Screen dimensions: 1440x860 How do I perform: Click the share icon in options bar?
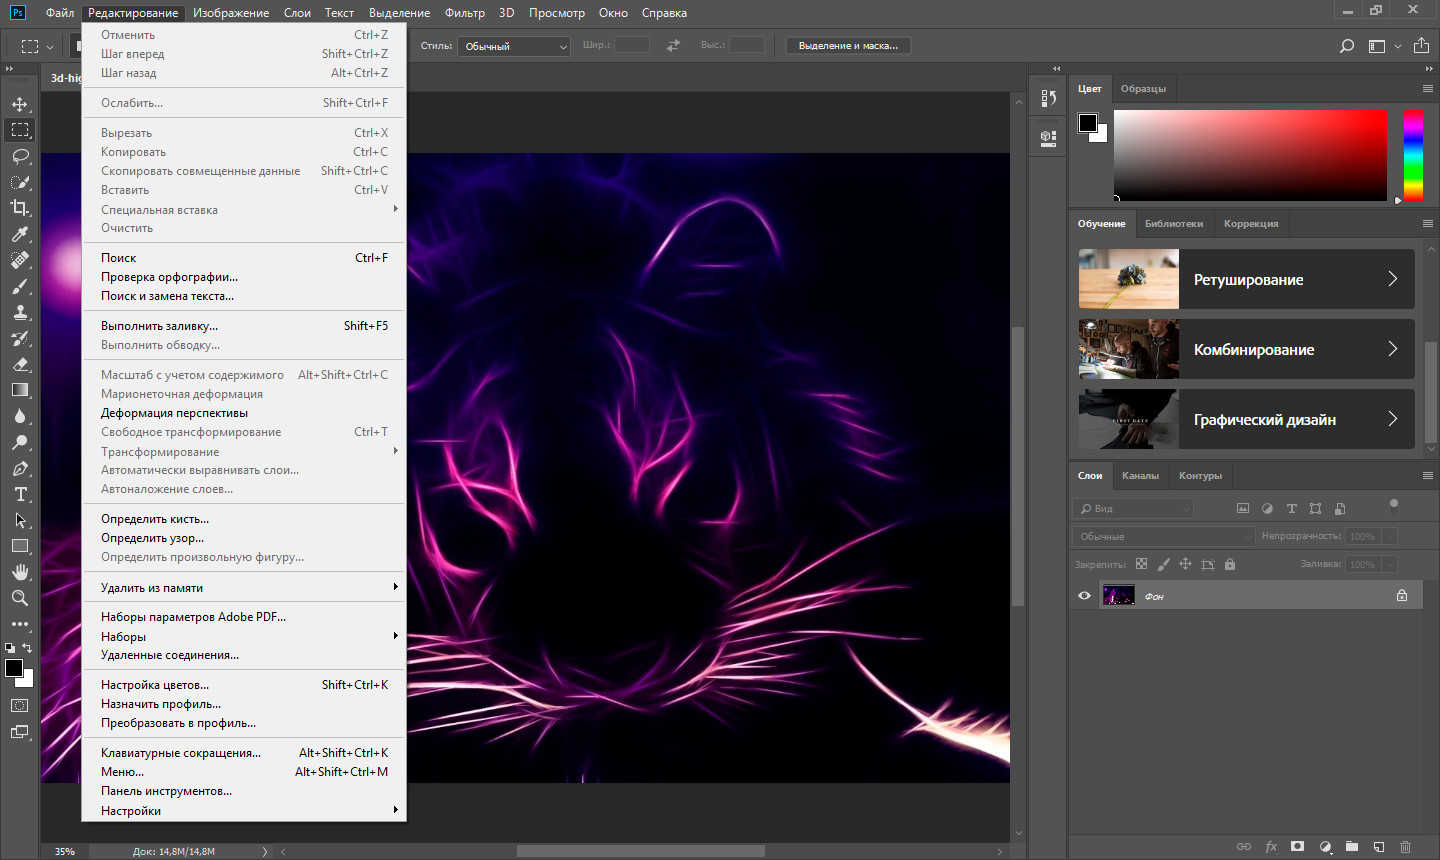coord(1421,45)
